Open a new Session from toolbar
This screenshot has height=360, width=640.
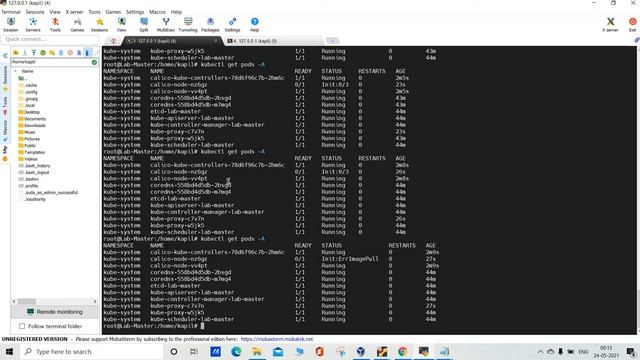[x=11, y=24]
